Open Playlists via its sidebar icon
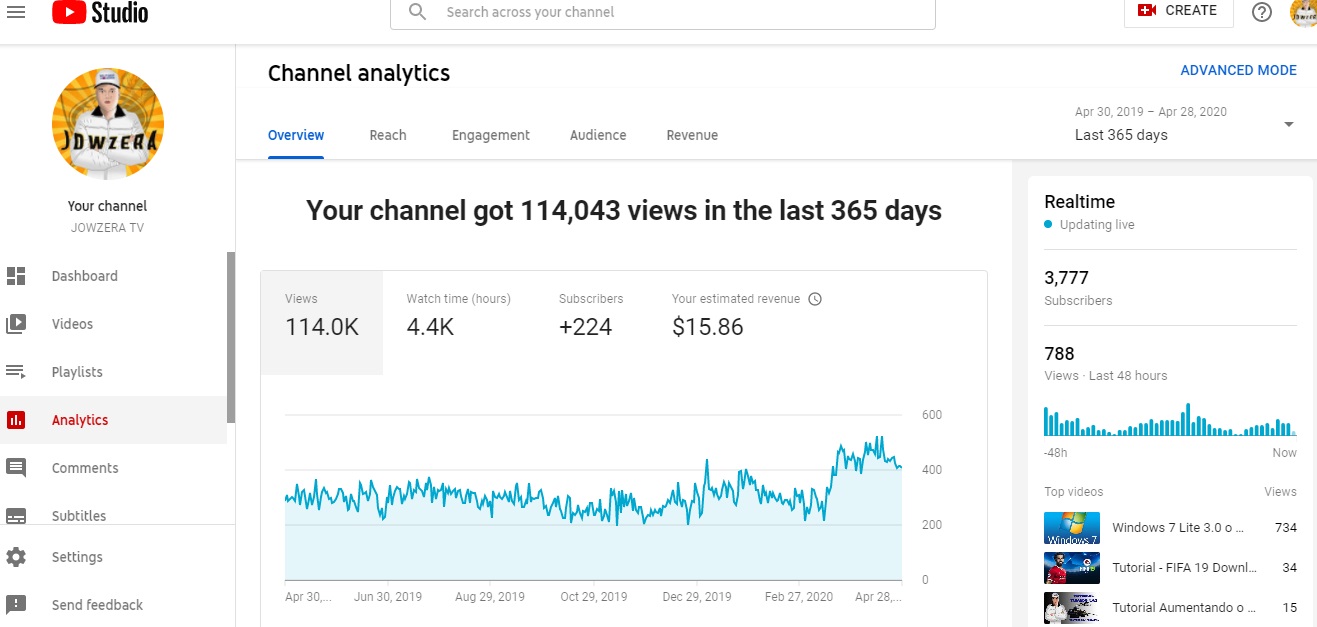This screenshot has height=627, width=1317. click(18, 371)
